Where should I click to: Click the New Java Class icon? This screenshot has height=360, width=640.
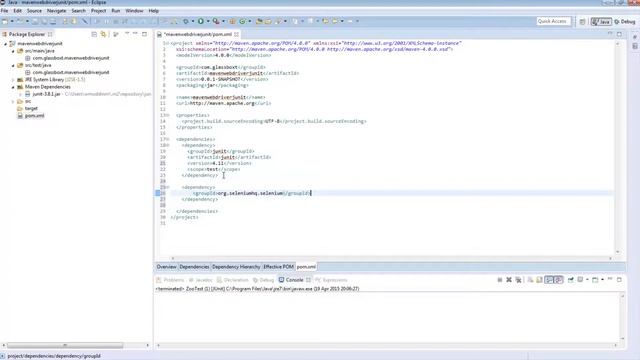tap(242, 21)
